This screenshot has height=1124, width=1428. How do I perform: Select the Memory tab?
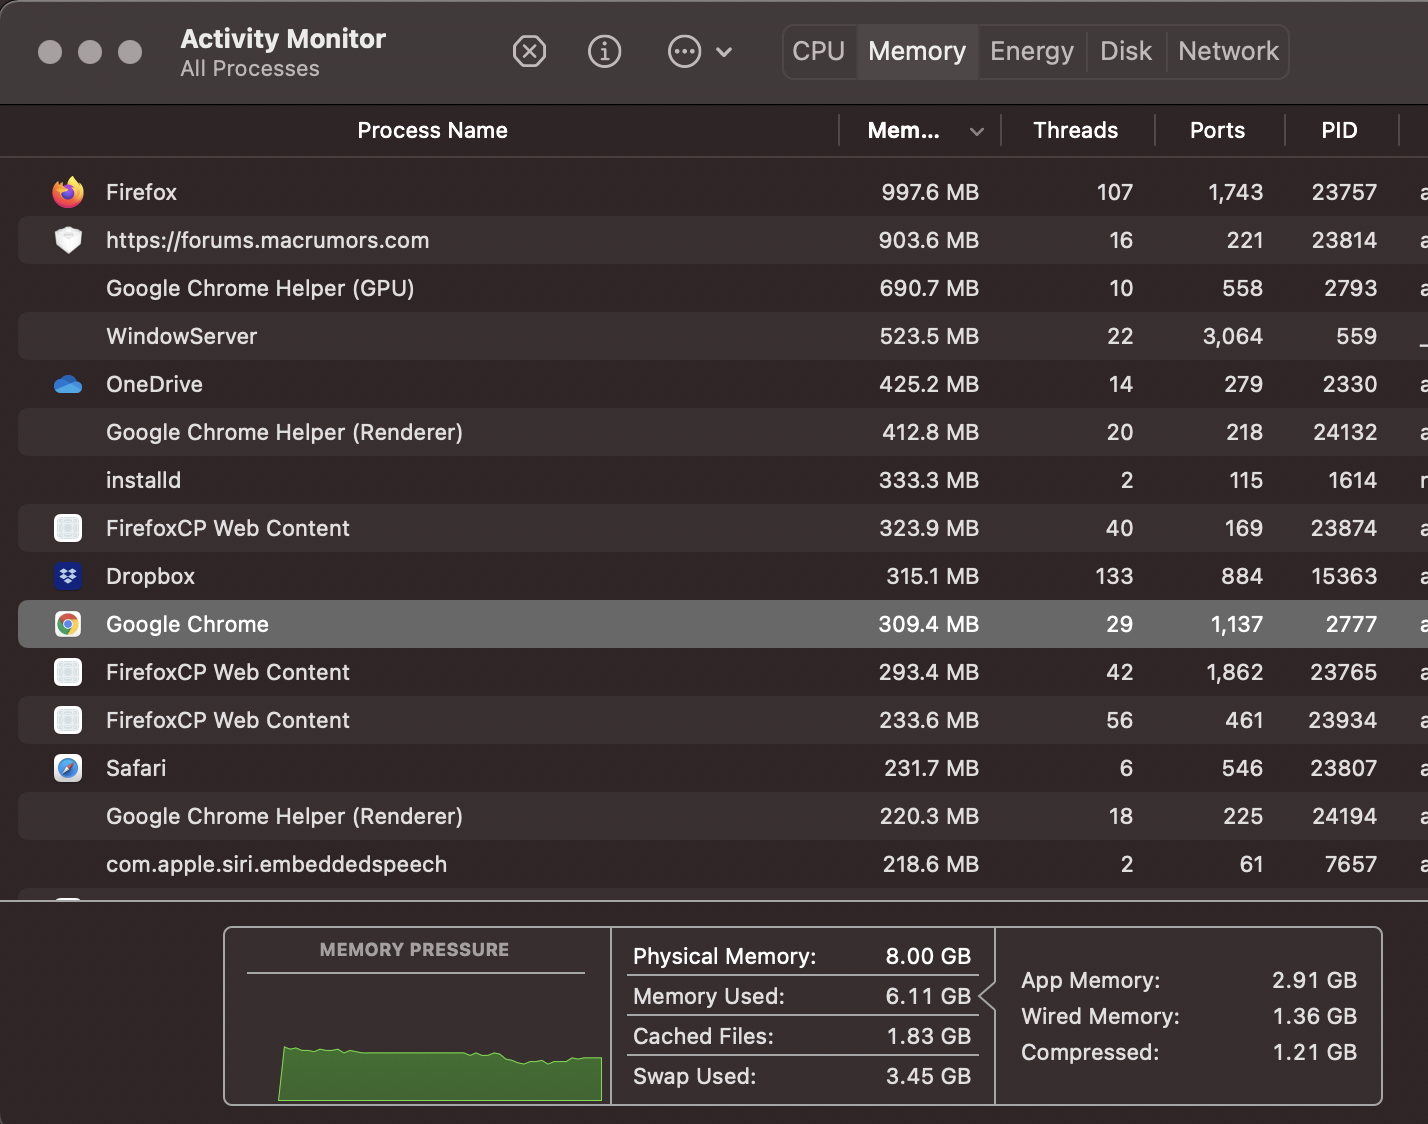(917, 51)
